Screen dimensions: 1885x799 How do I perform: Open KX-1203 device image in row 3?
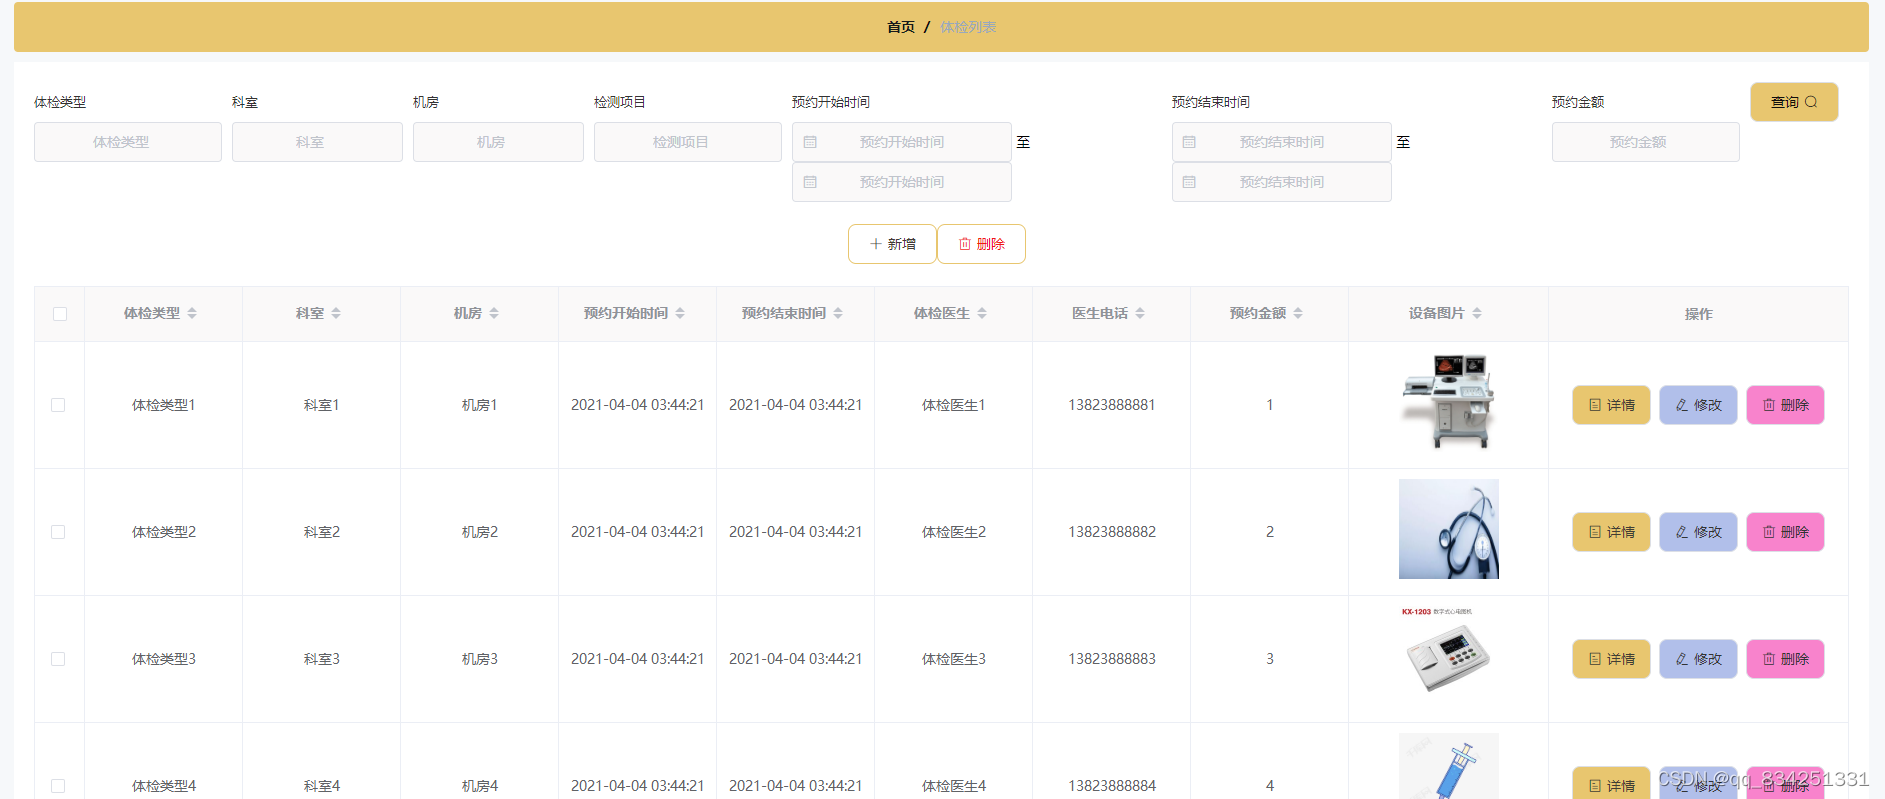(x=1448, y=656)
